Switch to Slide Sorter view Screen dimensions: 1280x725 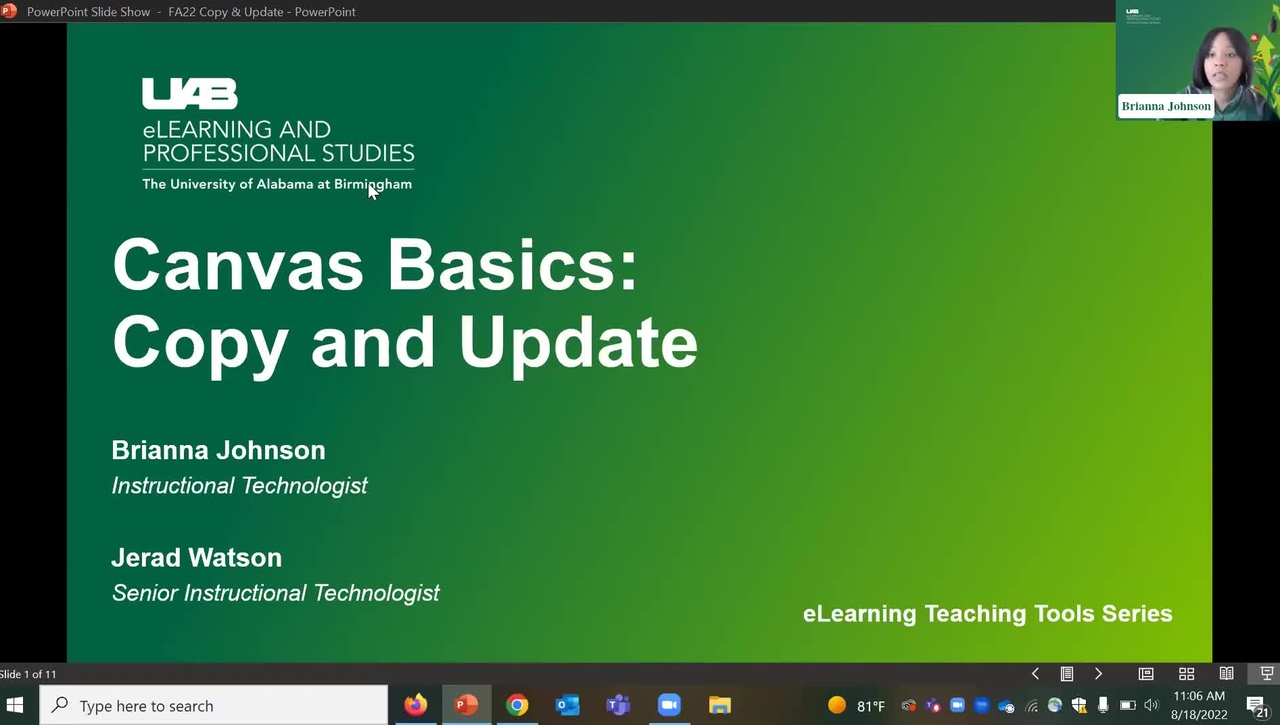(1186, 674)
